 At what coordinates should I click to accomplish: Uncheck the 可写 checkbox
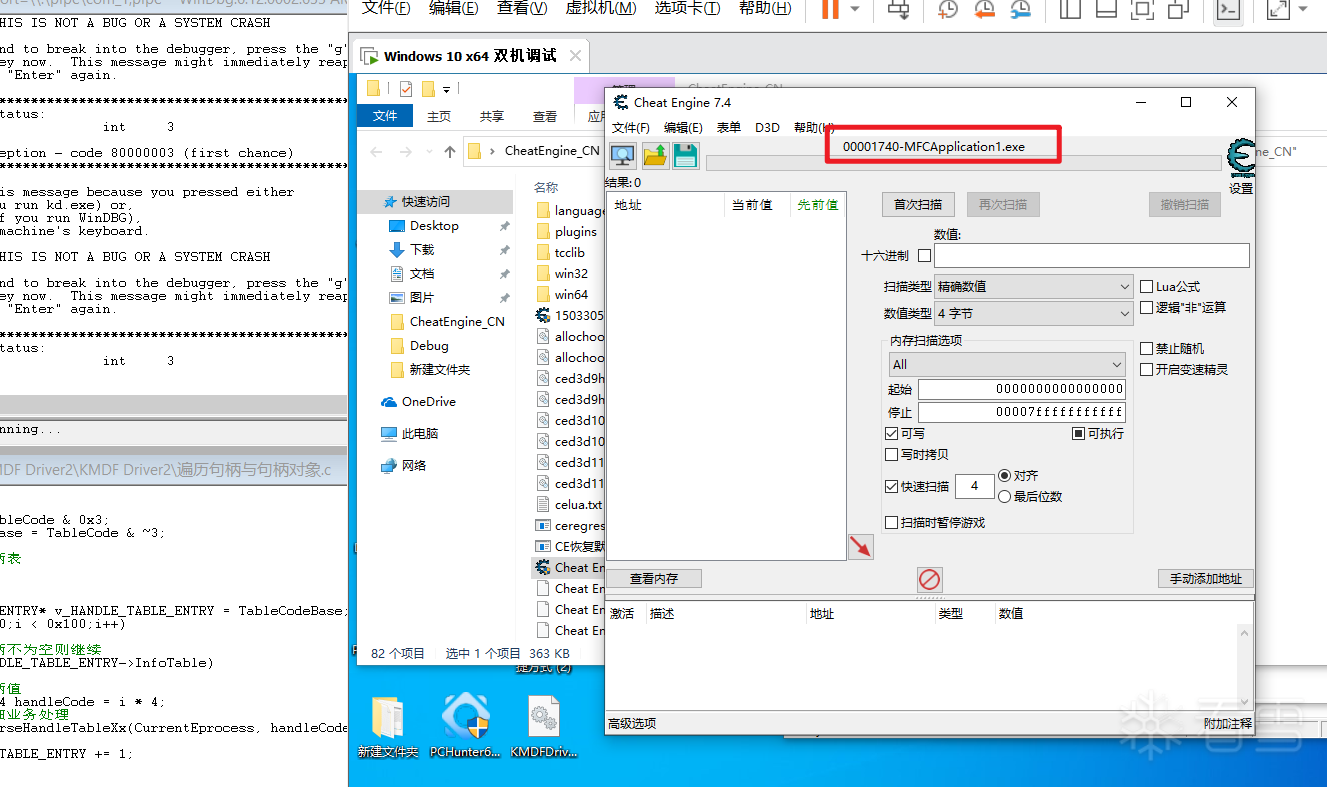point(892,434)
